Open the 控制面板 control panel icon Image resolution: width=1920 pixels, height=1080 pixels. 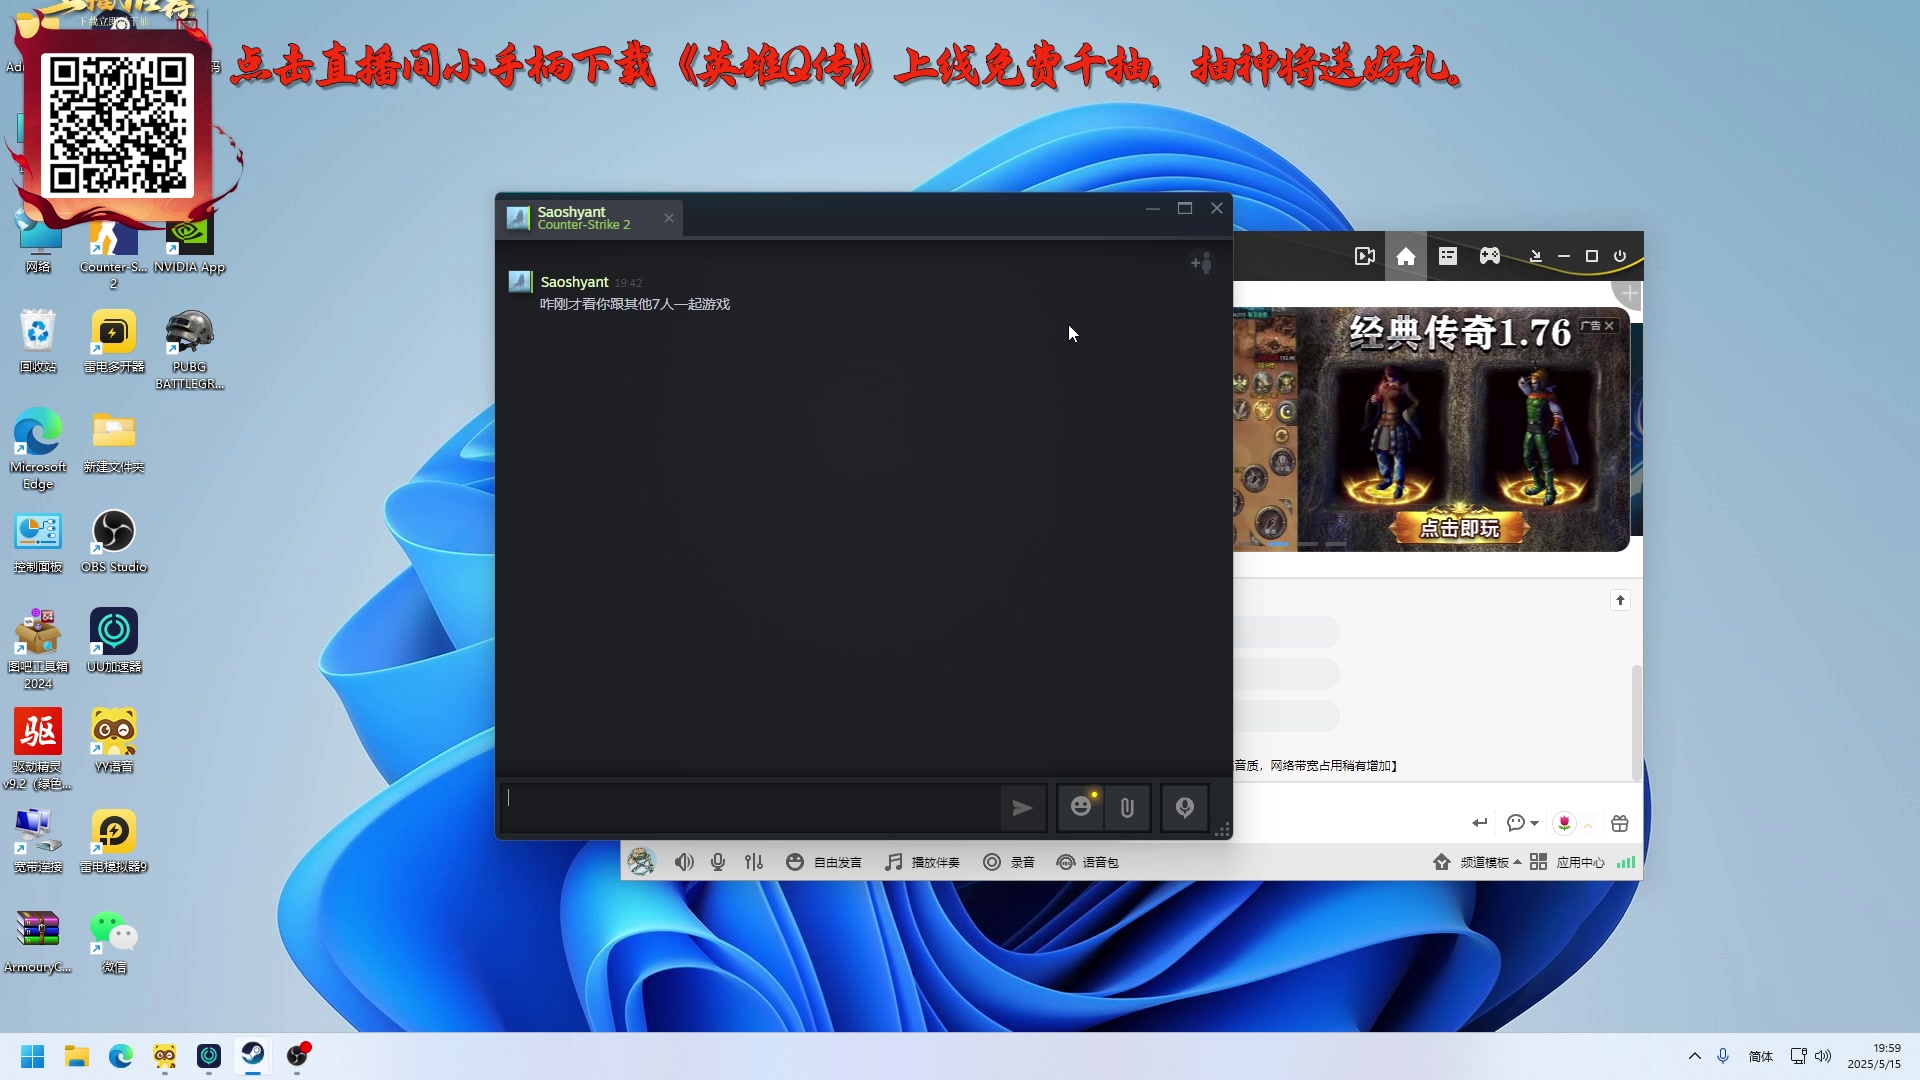38,541
